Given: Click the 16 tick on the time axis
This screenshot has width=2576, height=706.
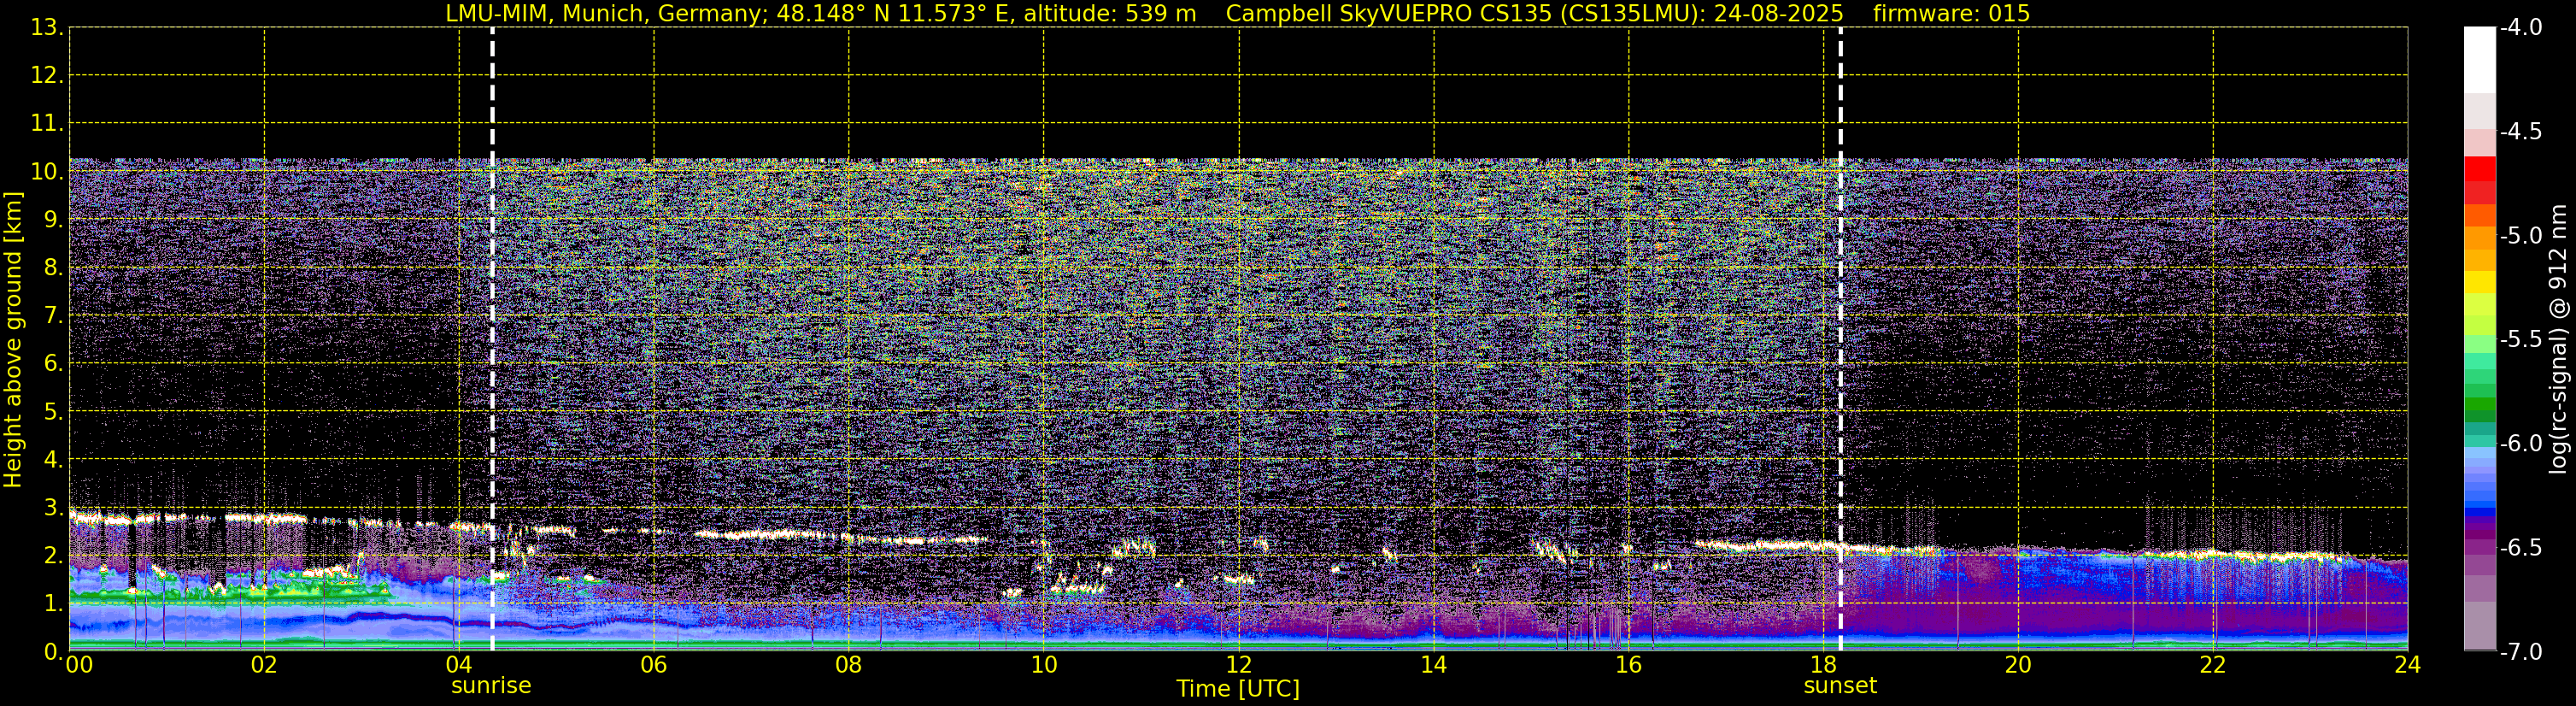Looking at the screenshot, I should 1629,666.
